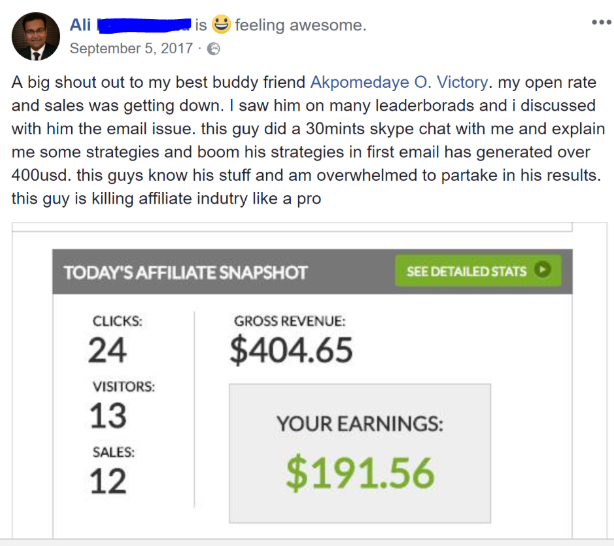This screenshot has width=614, height=546.
Task: Click the feeling awesome status text
Action: tap(300, 25)
